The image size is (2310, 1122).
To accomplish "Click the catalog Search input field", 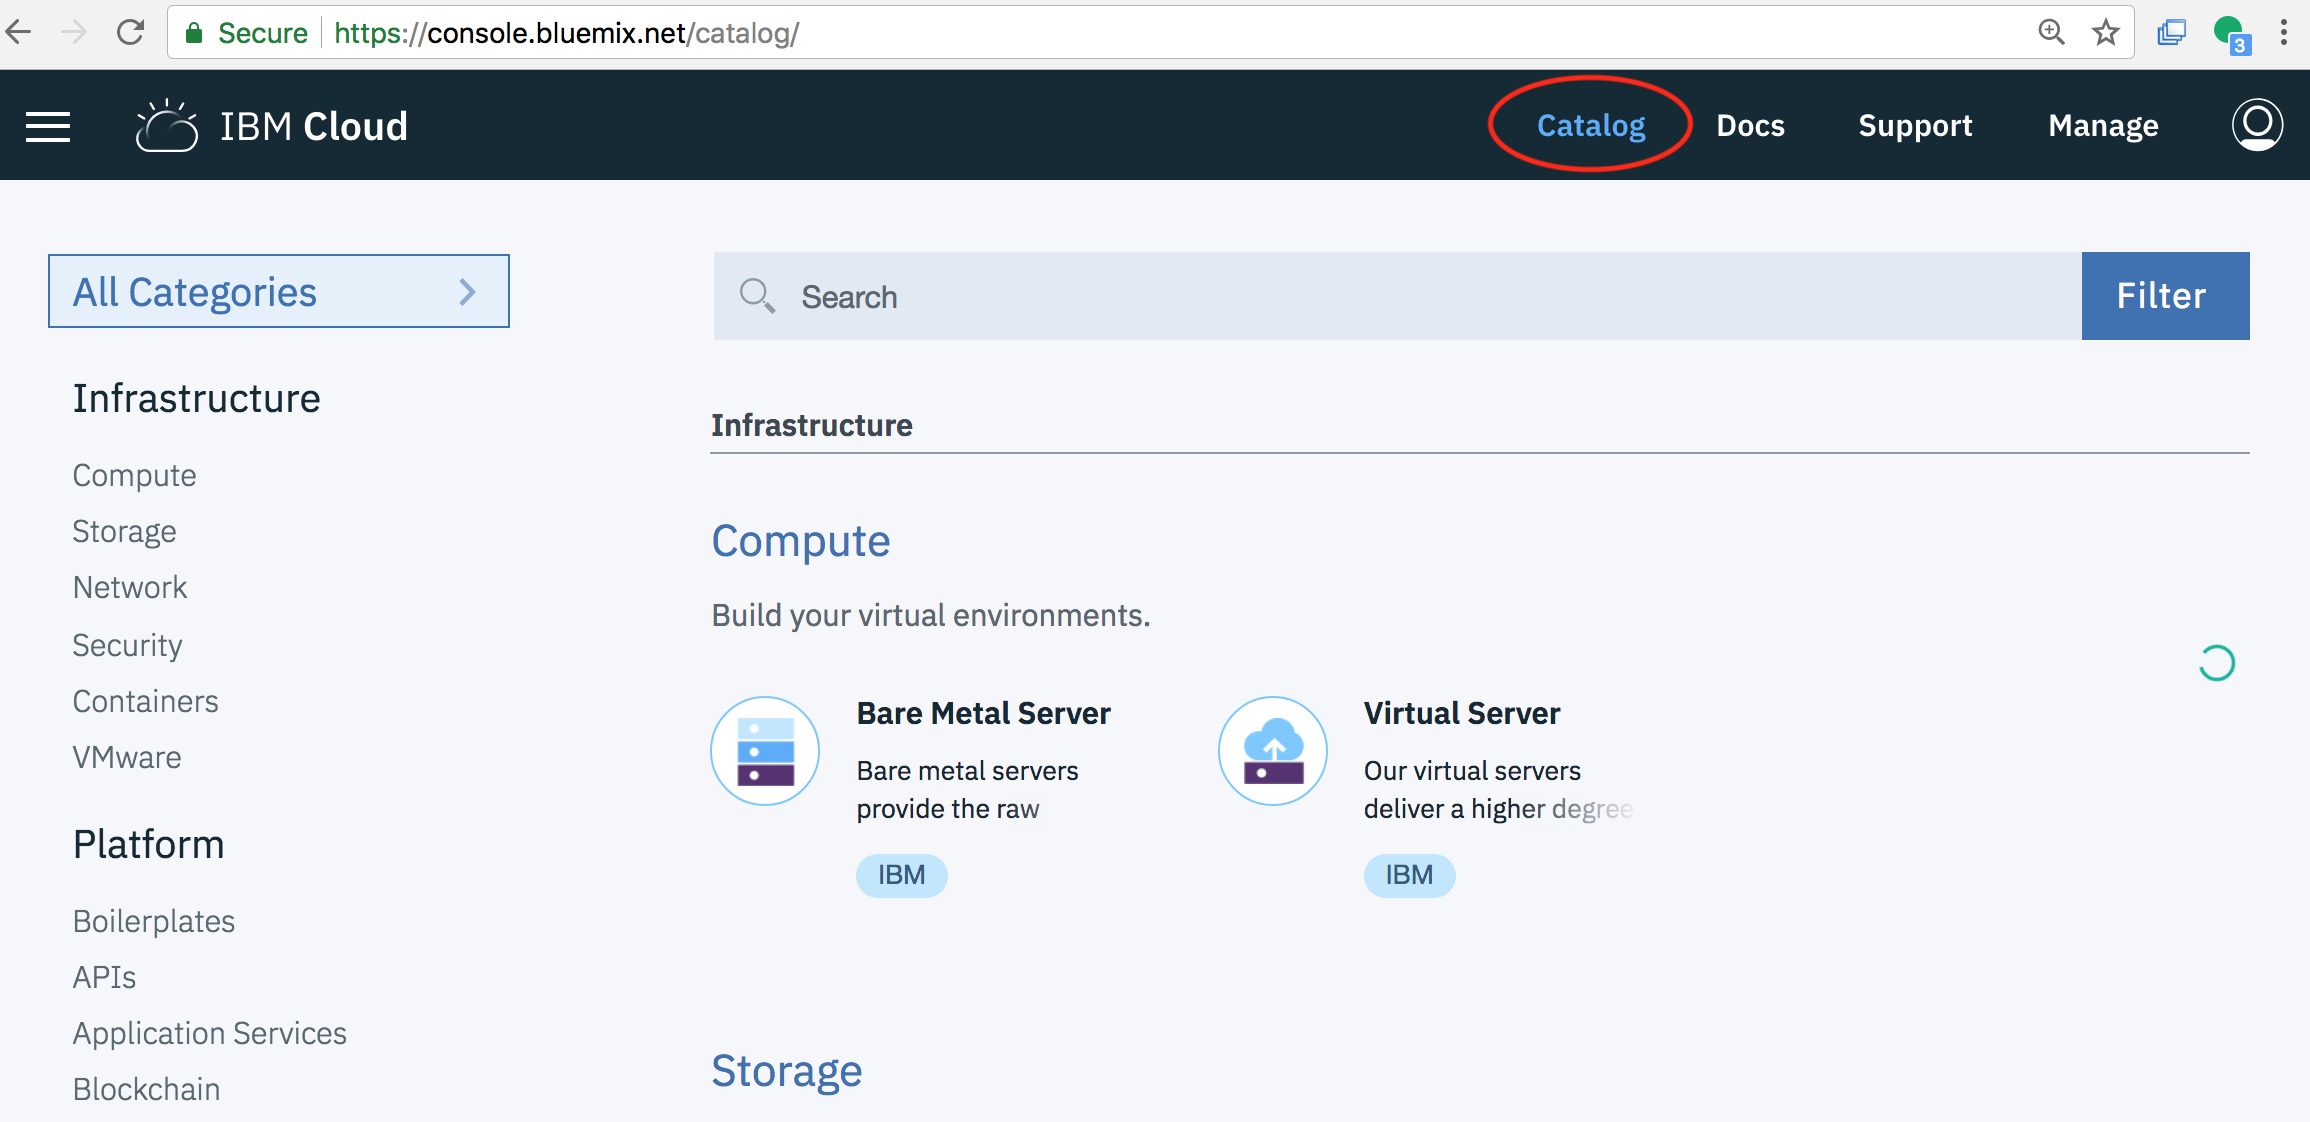I will click(1400, 296).
